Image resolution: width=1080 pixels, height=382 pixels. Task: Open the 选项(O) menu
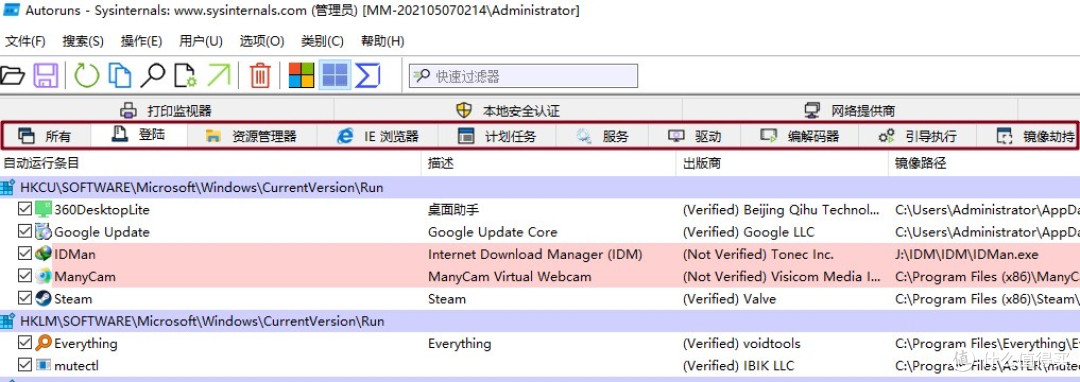pos(262,41)
